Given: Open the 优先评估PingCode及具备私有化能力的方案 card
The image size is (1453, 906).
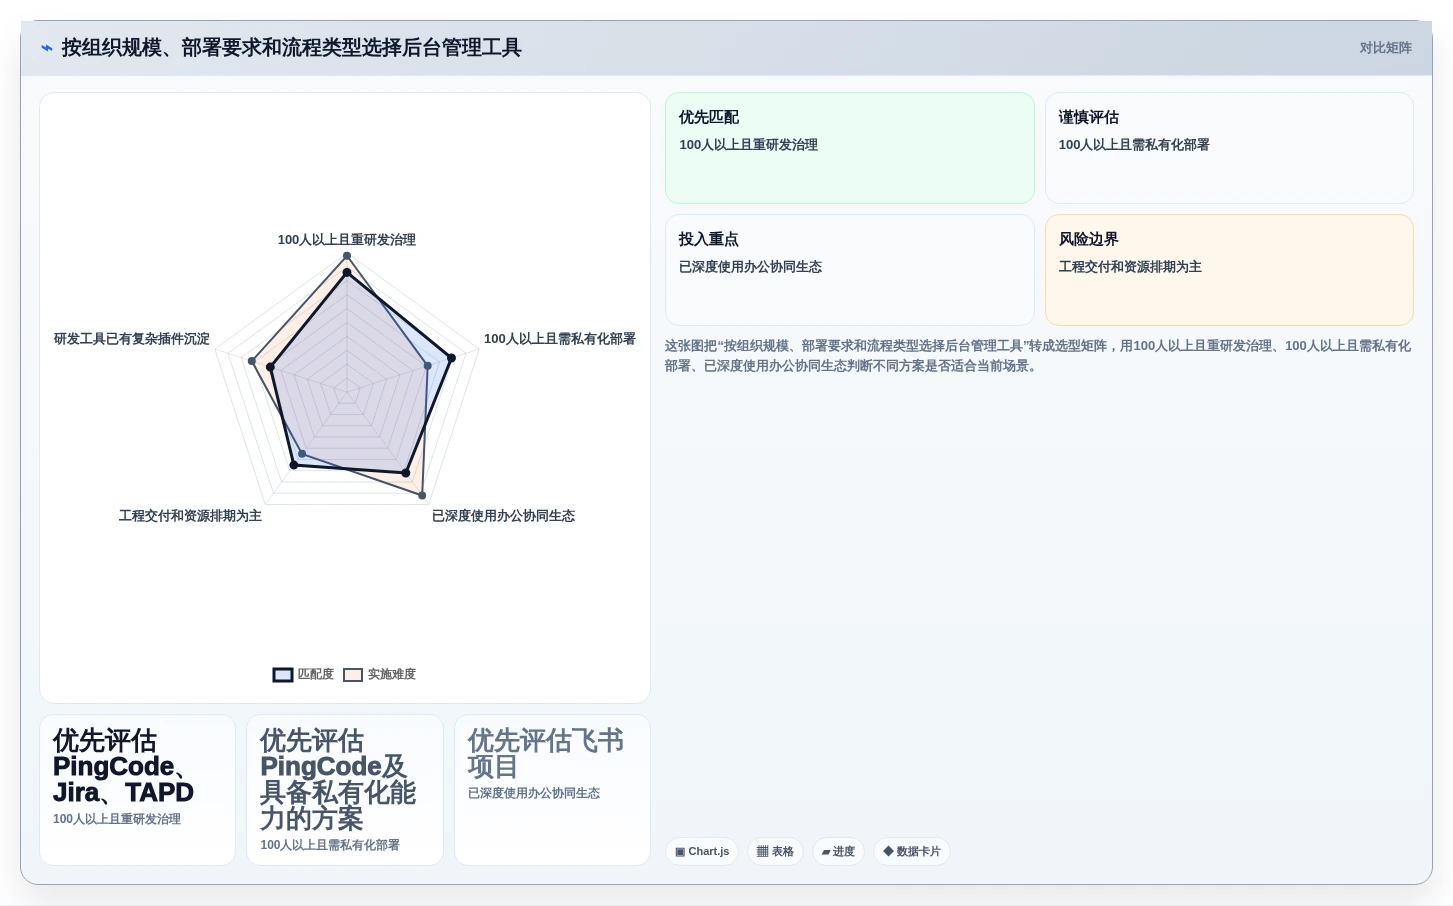Looking at the screenshot, I should 345,790.
